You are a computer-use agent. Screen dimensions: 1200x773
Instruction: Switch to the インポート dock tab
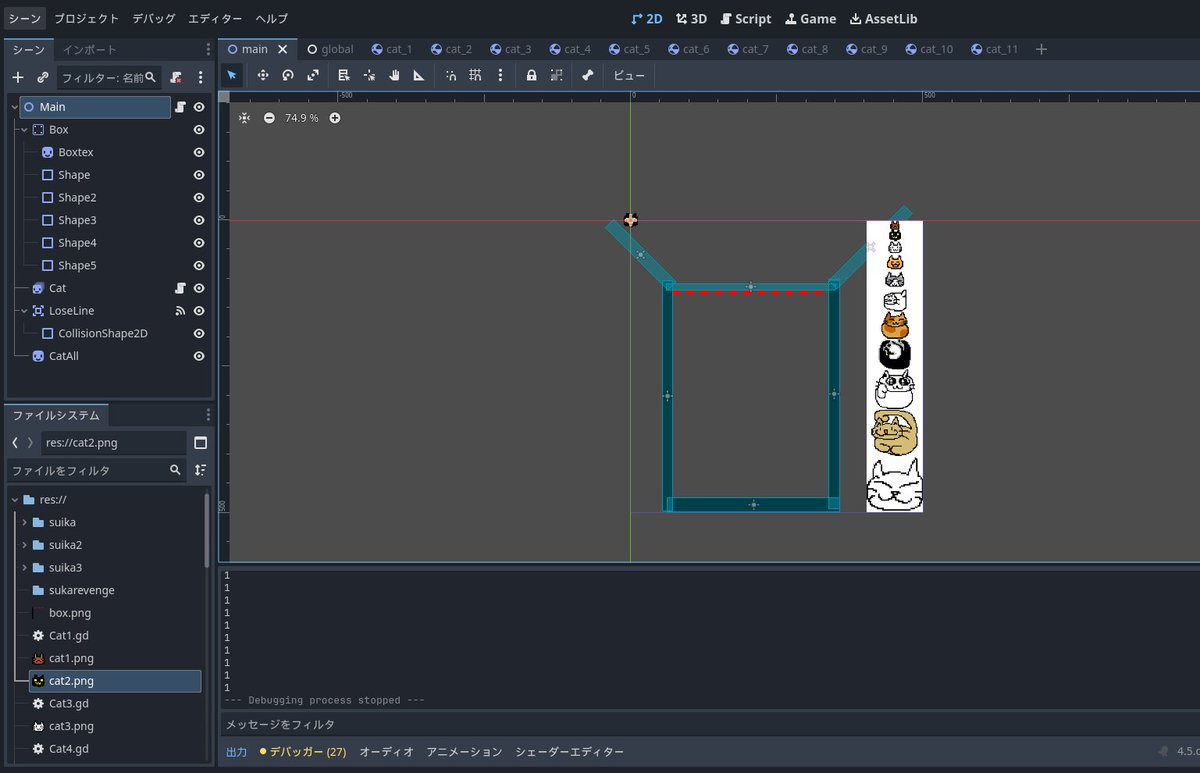point(89,49)
